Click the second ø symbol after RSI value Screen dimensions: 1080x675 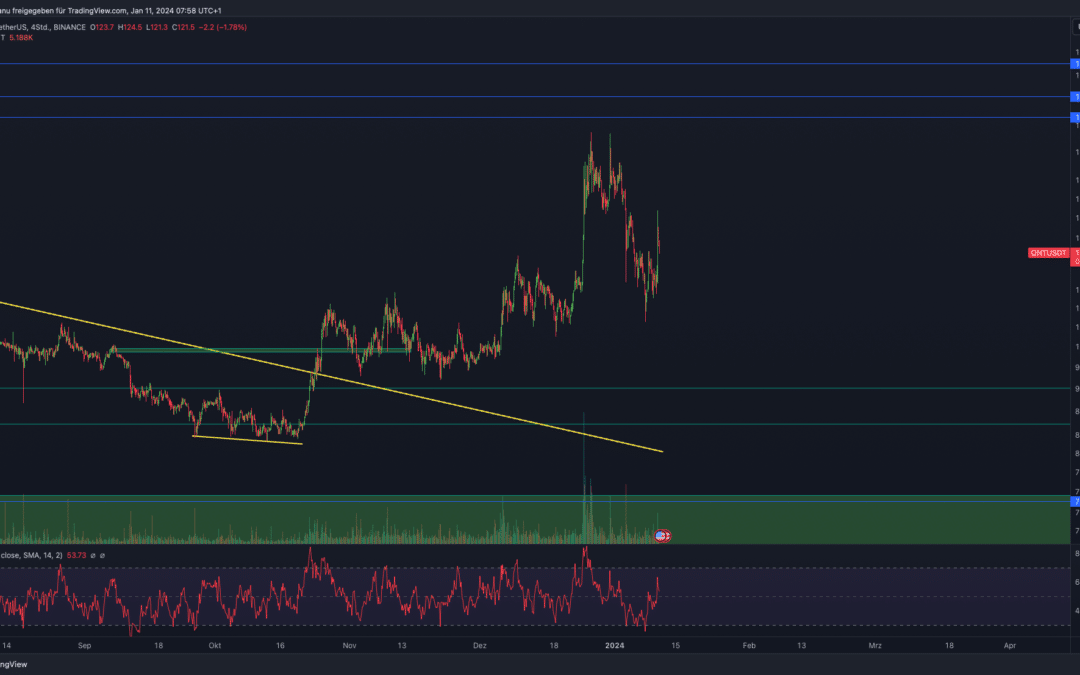point(103,555)
